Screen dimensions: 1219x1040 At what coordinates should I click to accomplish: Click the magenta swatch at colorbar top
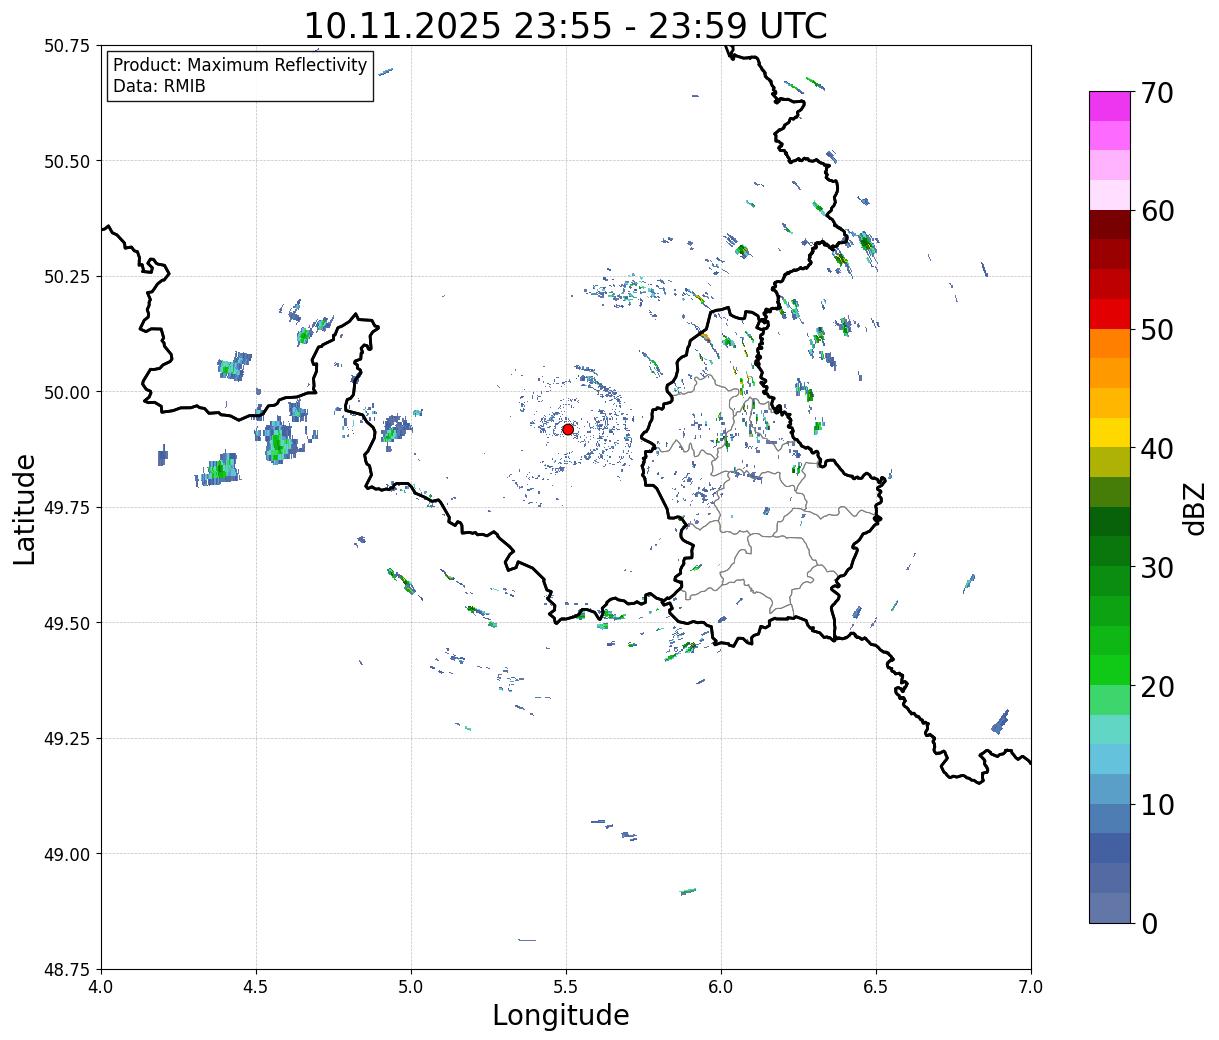[x=1109, y=106]
